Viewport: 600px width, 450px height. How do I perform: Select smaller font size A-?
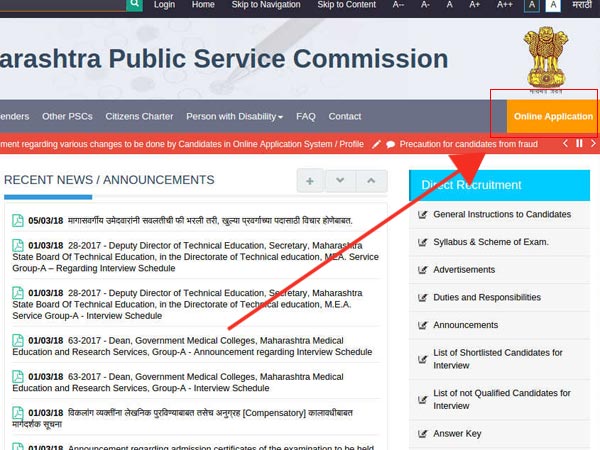point(425,5)
